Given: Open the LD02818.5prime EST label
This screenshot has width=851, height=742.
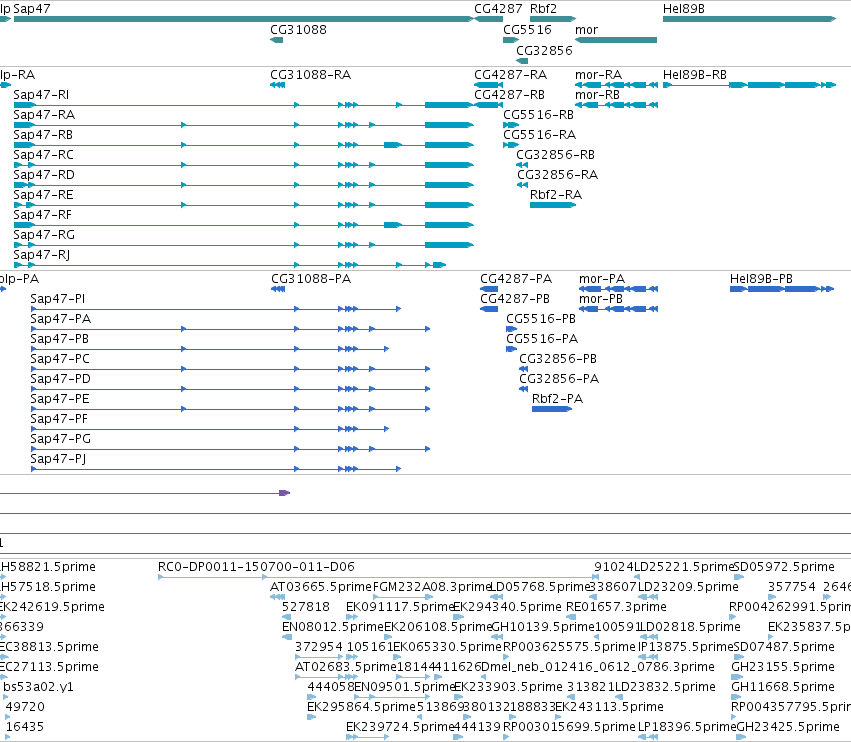Looking at the screenshot, I should coord(690,627).
